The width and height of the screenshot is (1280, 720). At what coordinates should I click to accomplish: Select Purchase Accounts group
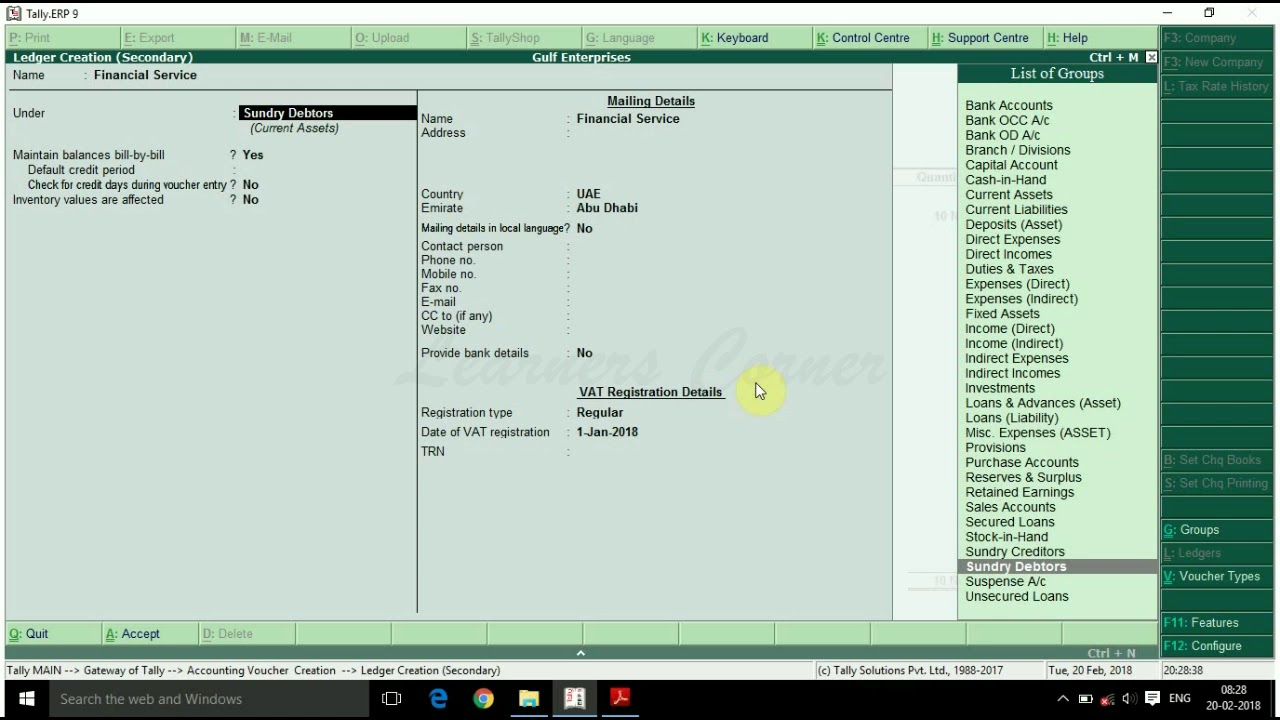coord(1022,462)
